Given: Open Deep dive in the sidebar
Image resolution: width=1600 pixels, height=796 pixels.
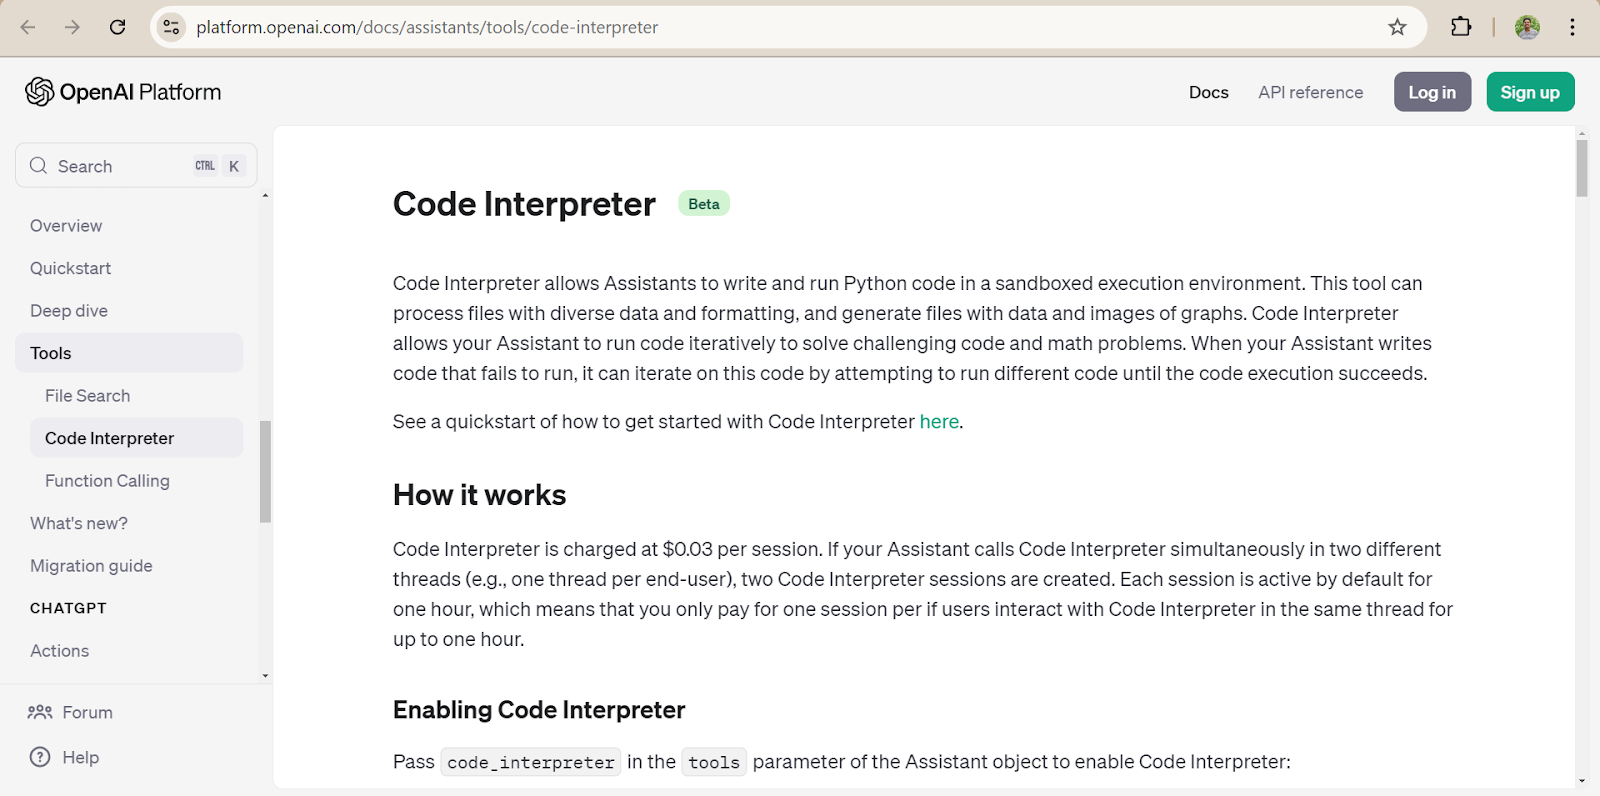Looking at the screenshot, I should [x=69, y=311].
